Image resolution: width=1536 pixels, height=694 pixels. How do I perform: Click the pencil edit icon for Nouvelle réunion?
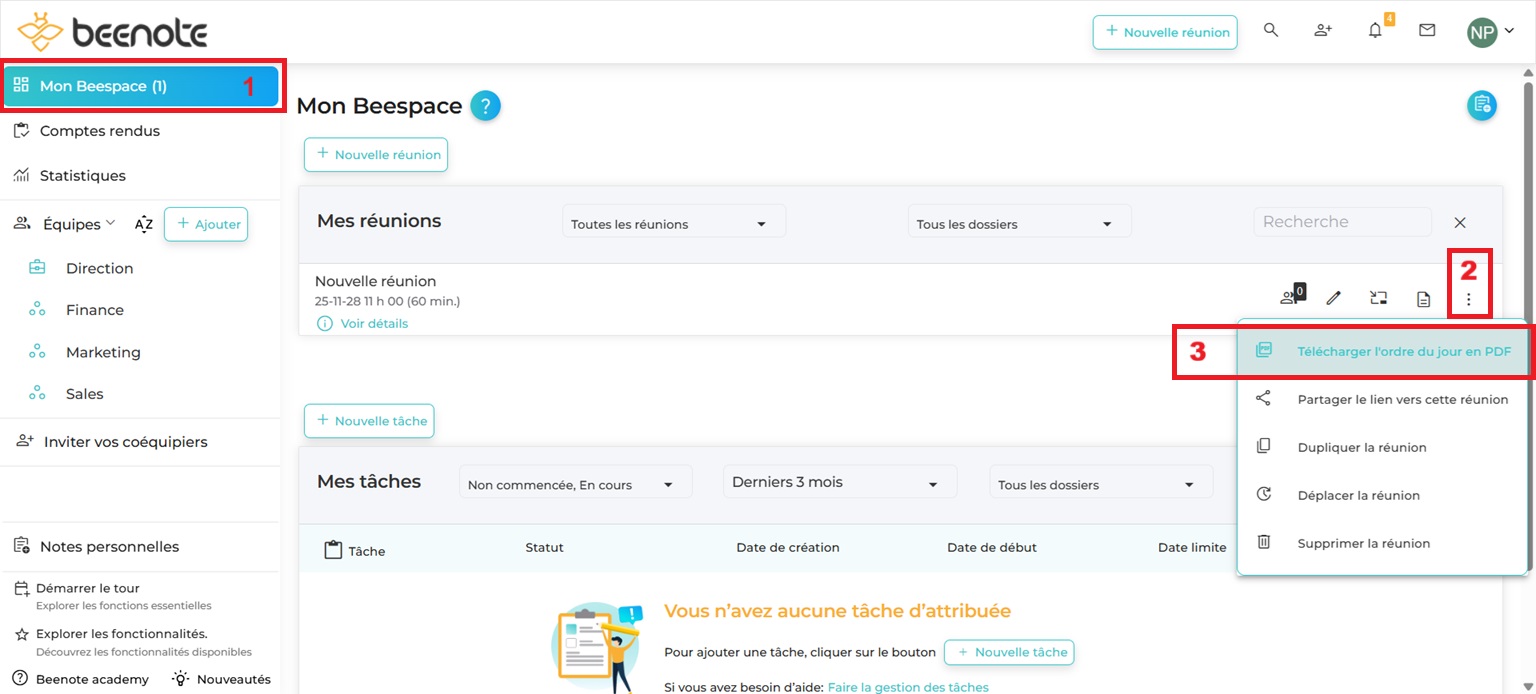[x=1333, y=298]
